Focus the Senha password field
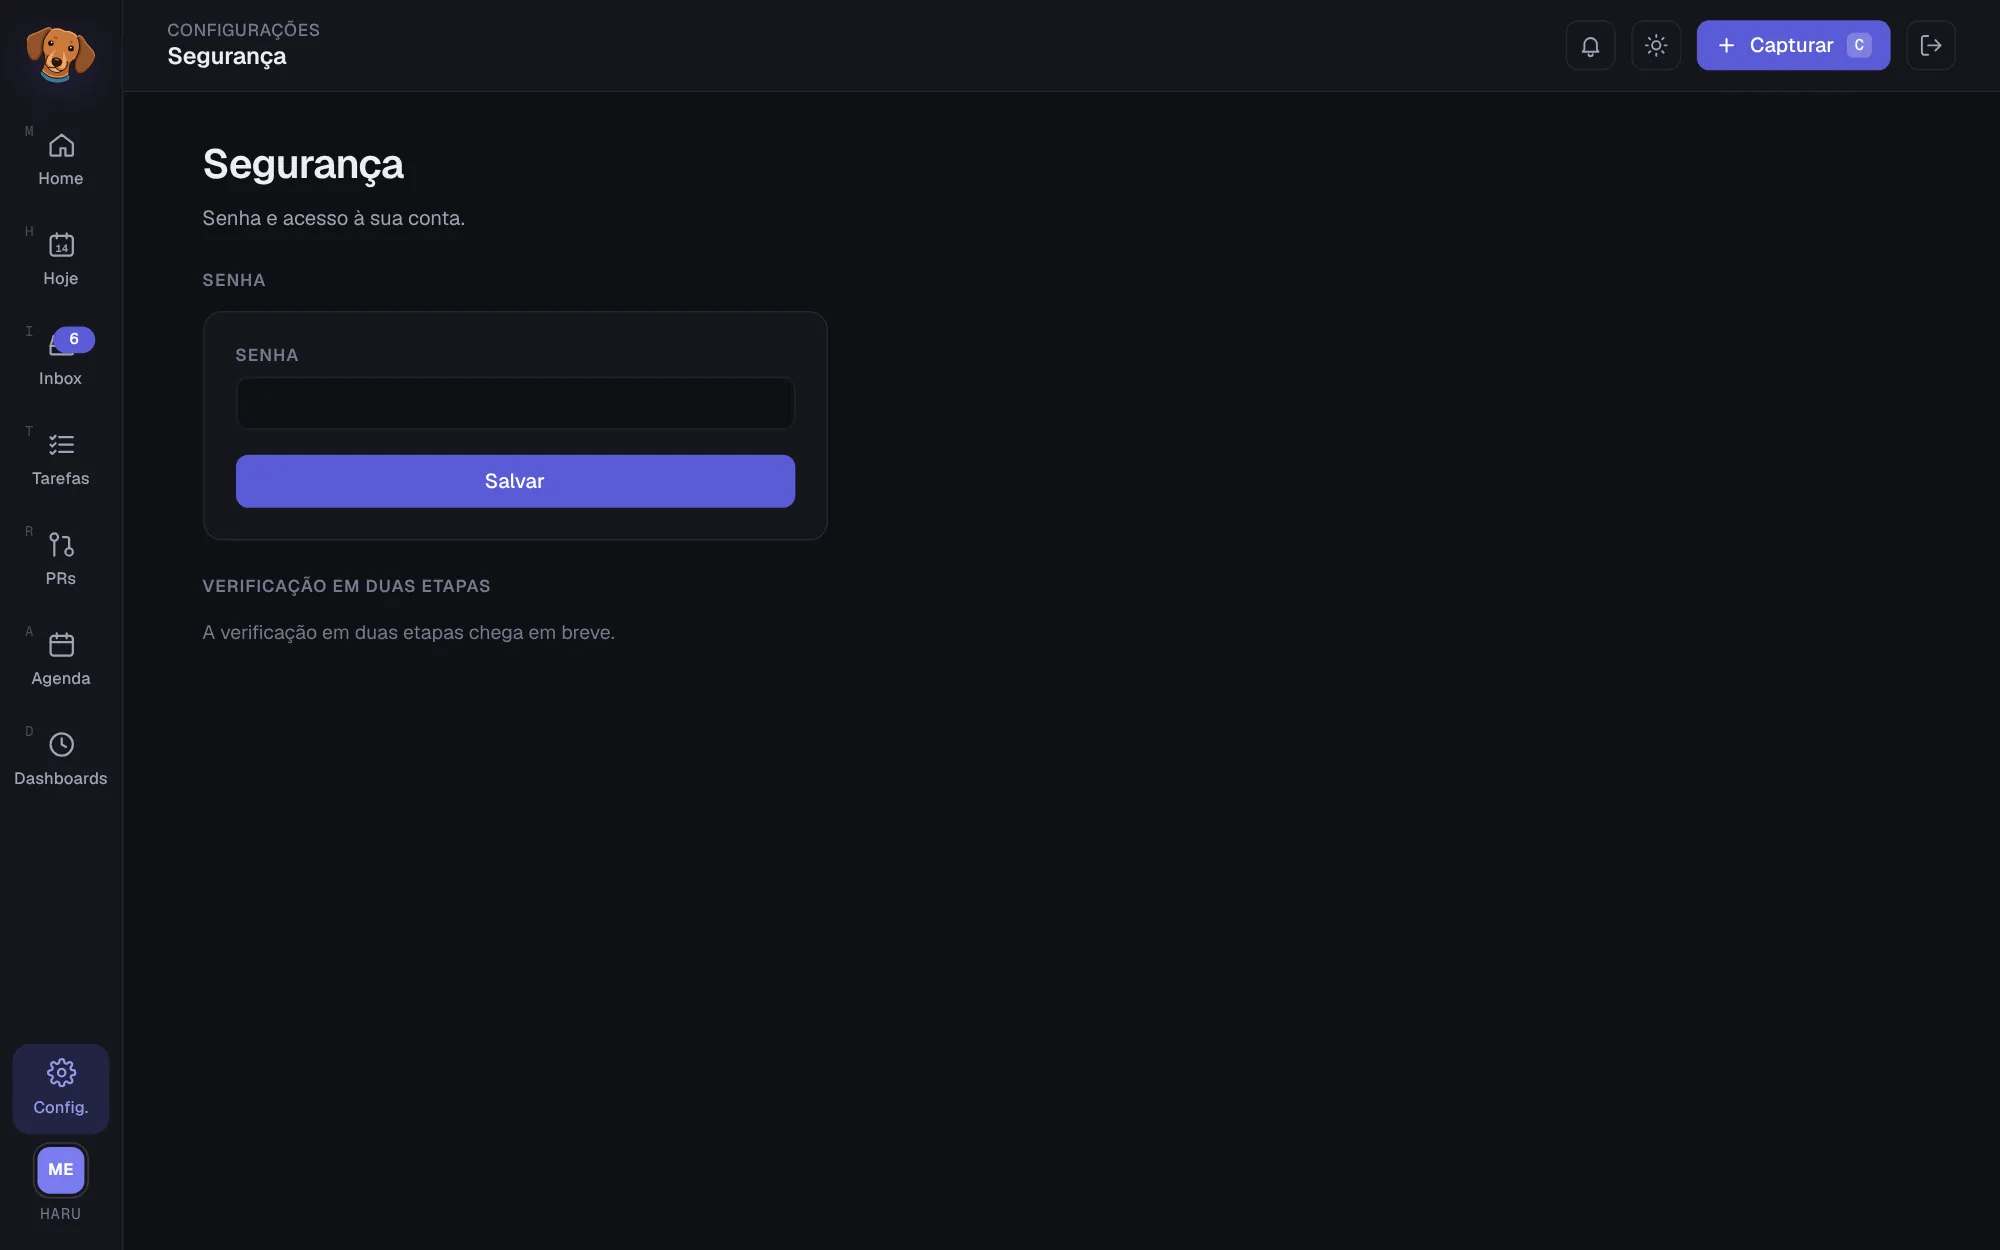This screenshot has height=1250, width=2000. (x=515, y=403)
